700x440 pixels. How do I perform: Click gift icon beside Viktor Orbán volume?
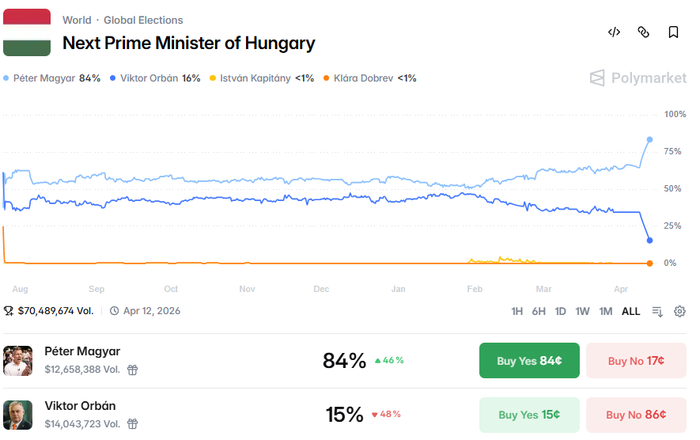(132, 423)
